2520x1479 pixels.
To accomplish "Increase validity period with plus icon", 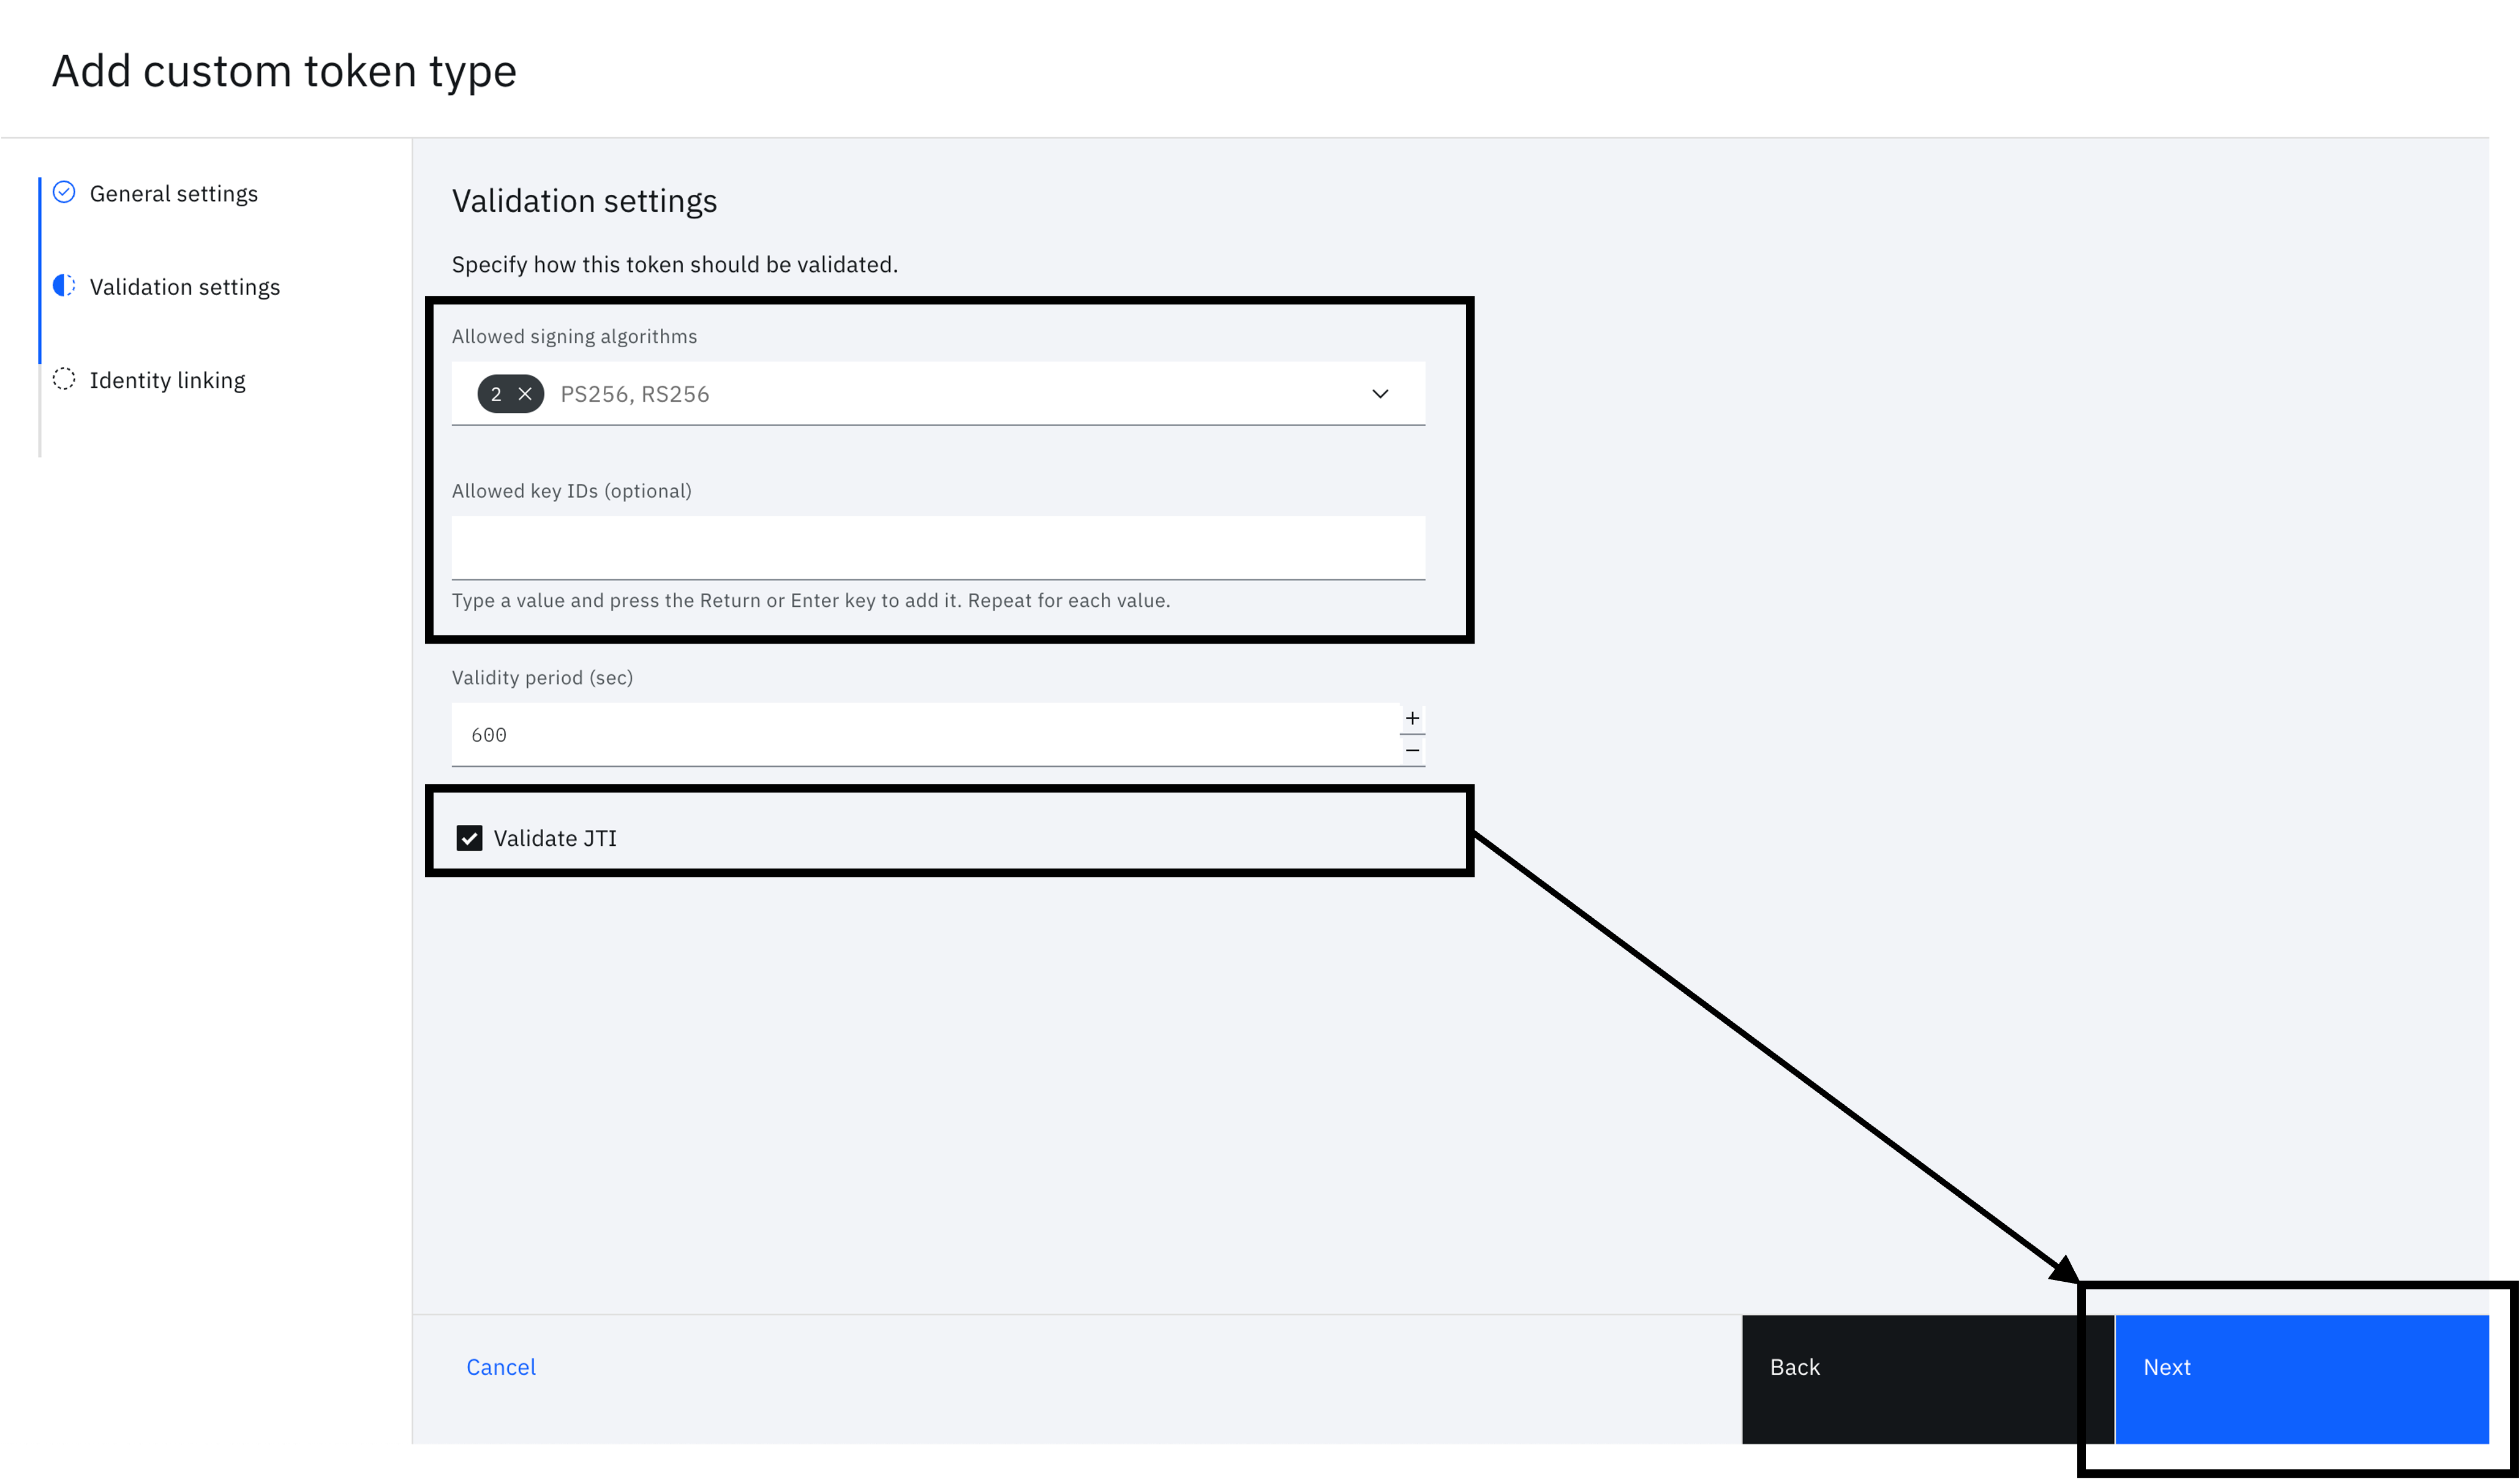I will (x=1412, y=718).
